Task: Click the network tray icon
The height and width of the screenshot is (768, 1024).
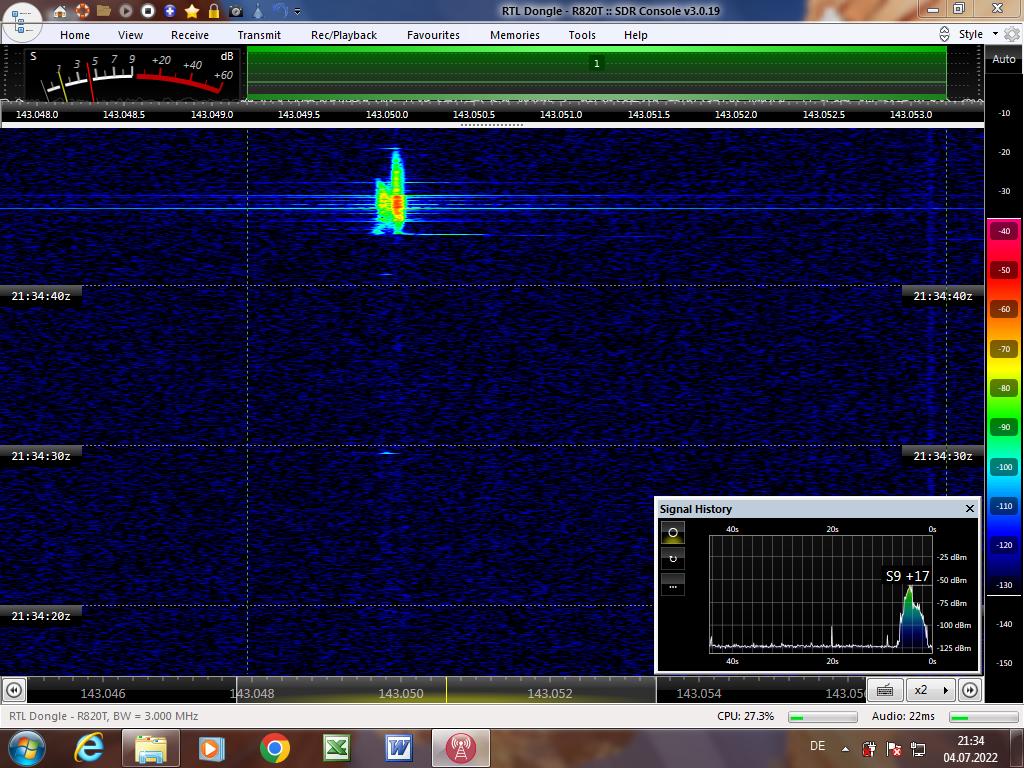Action: pos(918,748)
